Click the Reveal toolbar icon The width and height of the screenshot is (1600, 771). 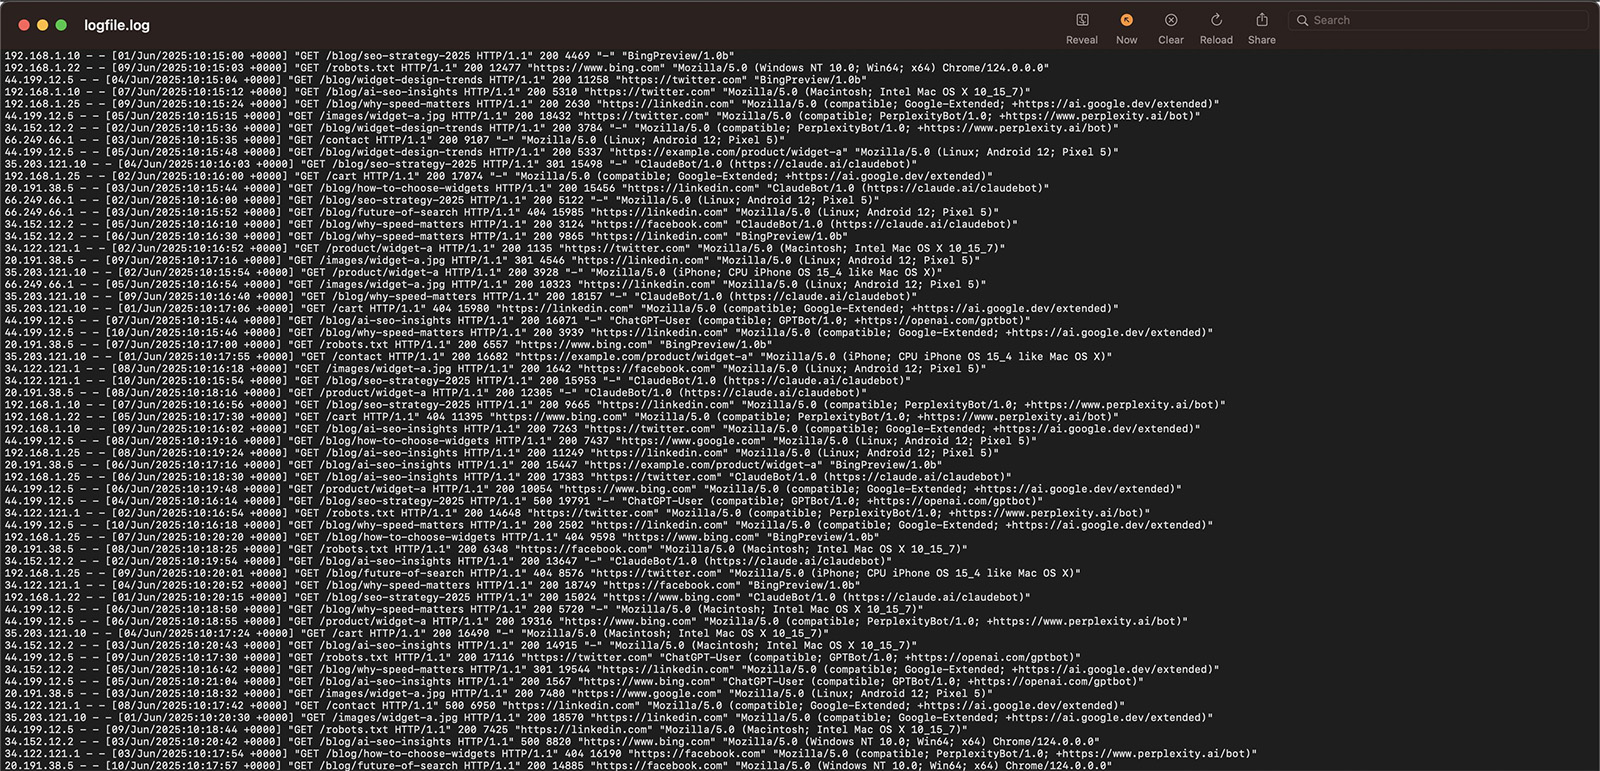coord(1082,20)
